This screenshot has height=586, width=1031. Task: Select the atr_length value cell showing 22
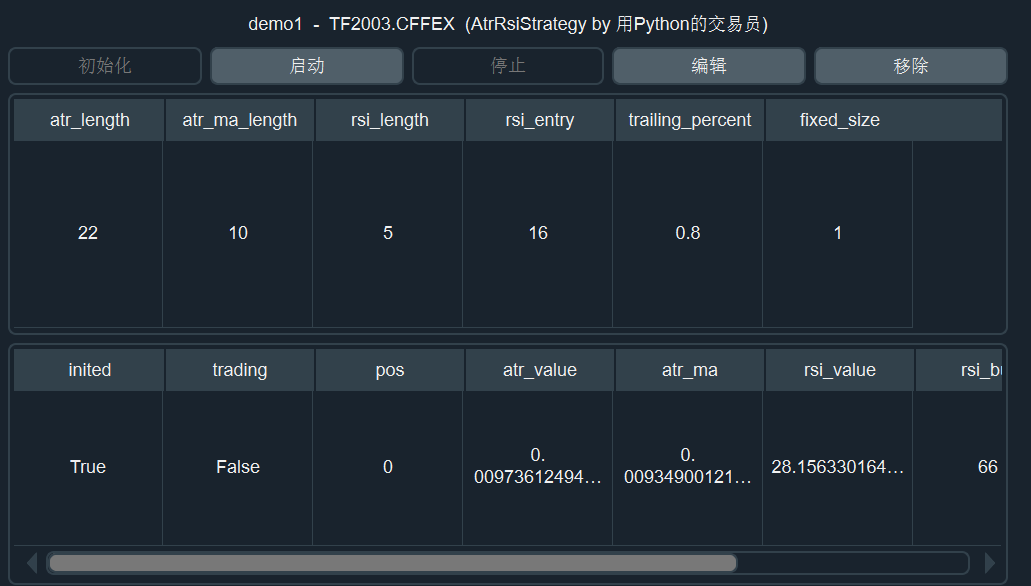[88, 233]
